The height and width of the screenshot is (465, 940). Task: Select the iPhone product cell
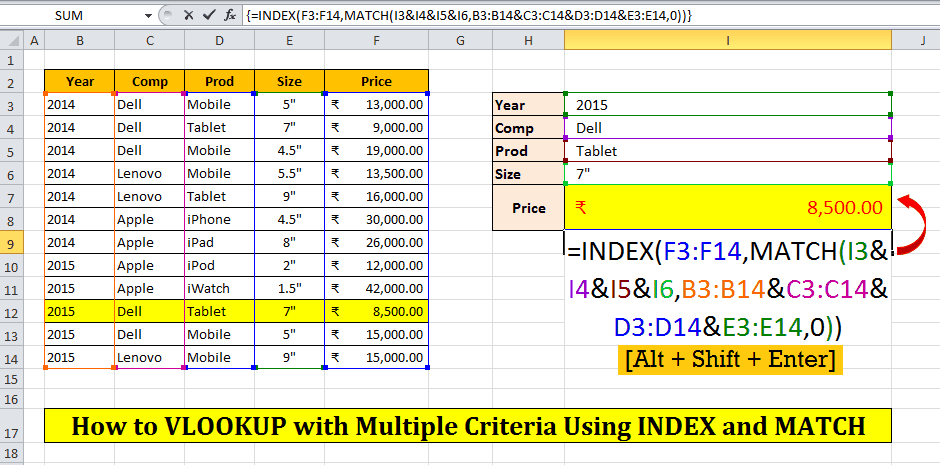pyautogui.click(x=219, y=219)
